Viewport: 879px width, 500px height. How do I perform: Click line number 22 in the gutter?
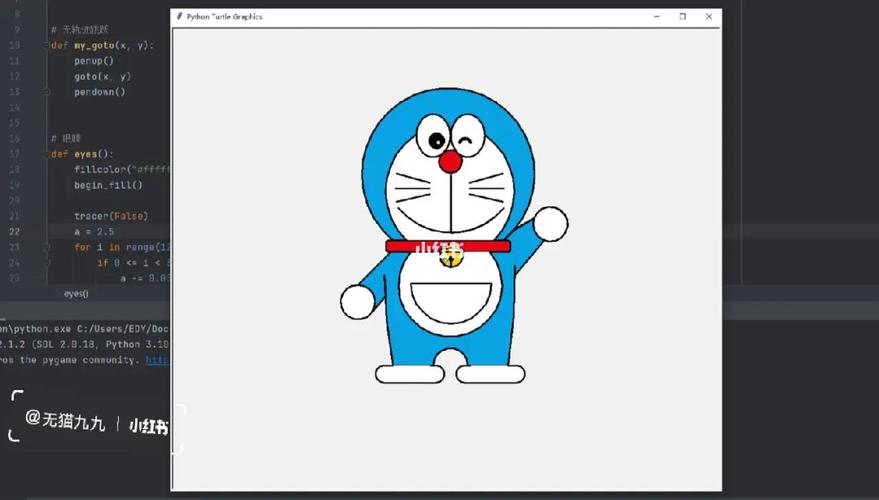(15, 232)
